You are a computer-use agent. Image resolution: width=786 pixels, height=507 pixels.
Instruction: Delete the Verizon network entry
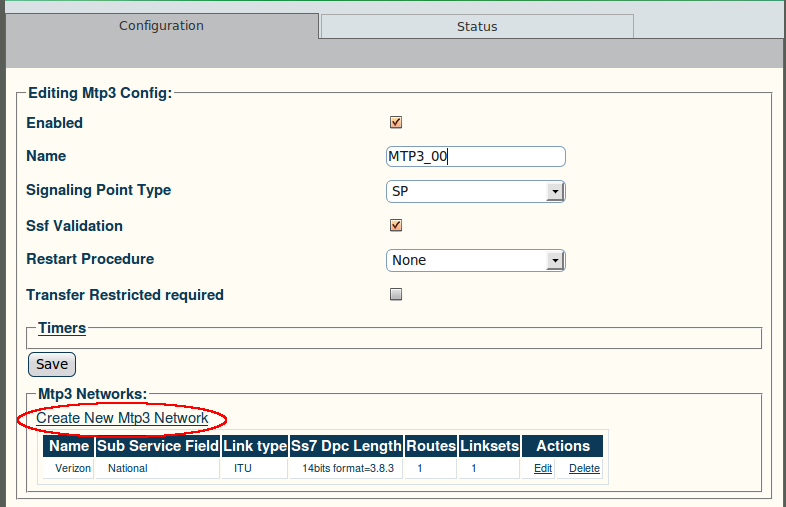[x=584, y=468]
